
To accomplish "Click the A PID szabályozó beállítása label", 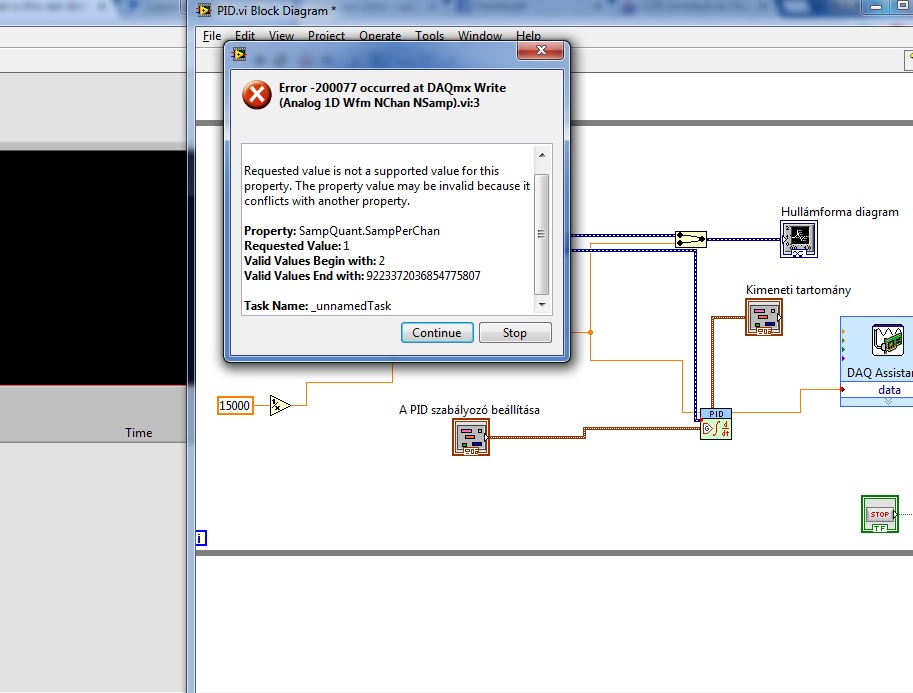I will coord(469,410).
